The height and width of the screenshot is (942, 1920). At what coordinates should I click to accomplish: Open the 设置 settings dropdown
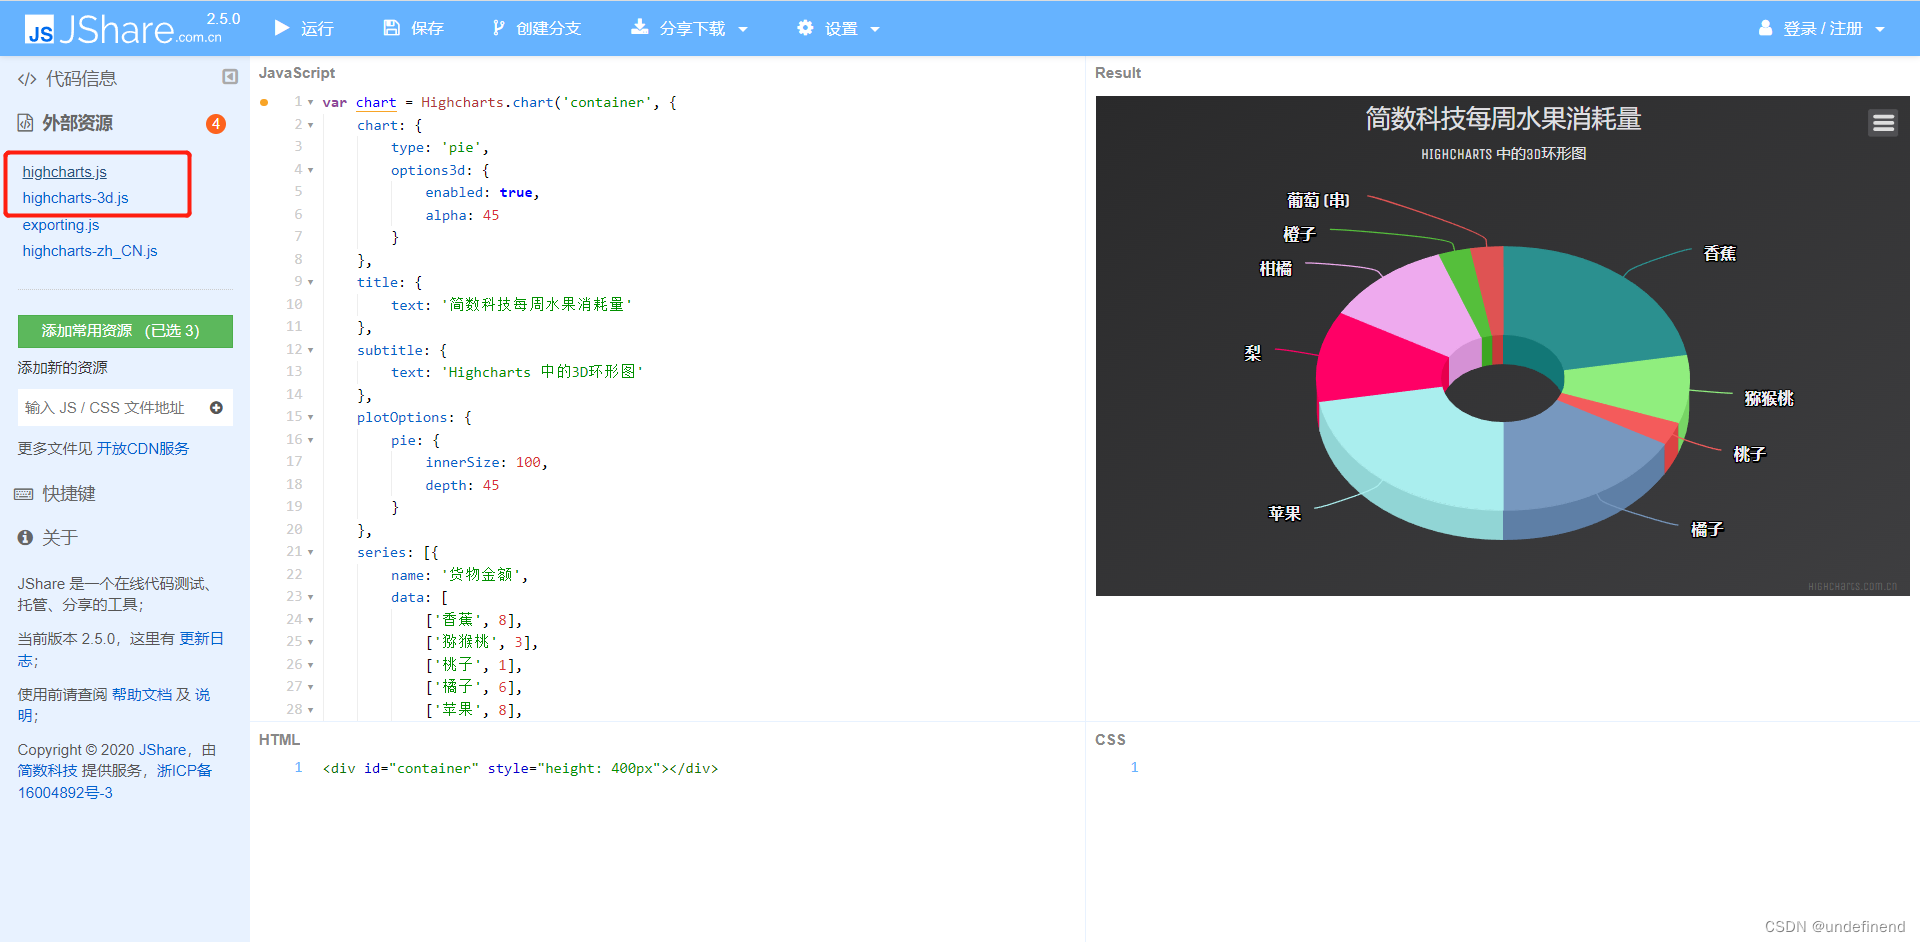pos(838,28)
